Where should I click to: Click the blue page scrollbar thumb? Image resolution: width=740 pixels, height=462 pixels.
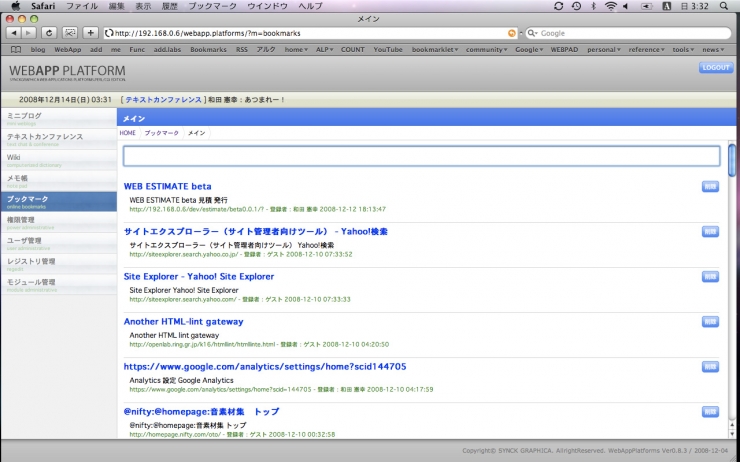tap(732, 160)
